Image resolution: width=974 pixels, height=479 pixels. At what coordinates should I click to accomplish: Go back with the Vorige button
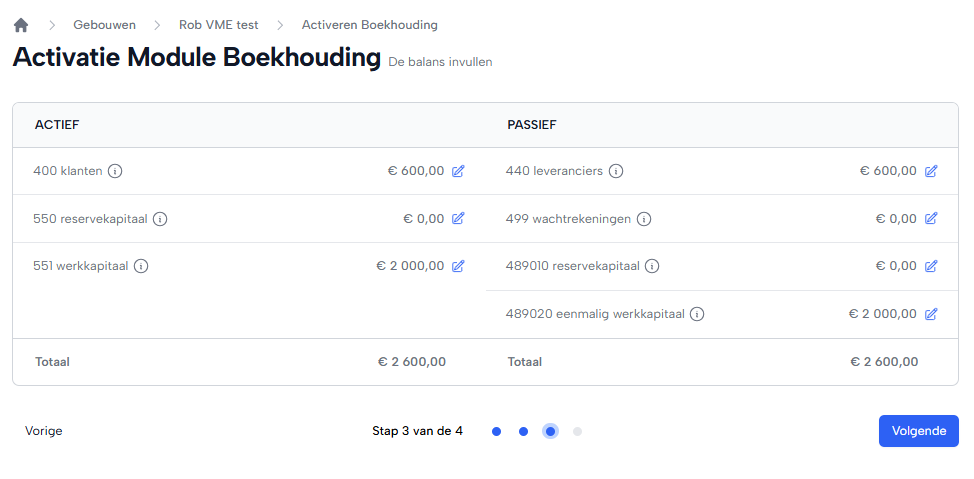44,431
